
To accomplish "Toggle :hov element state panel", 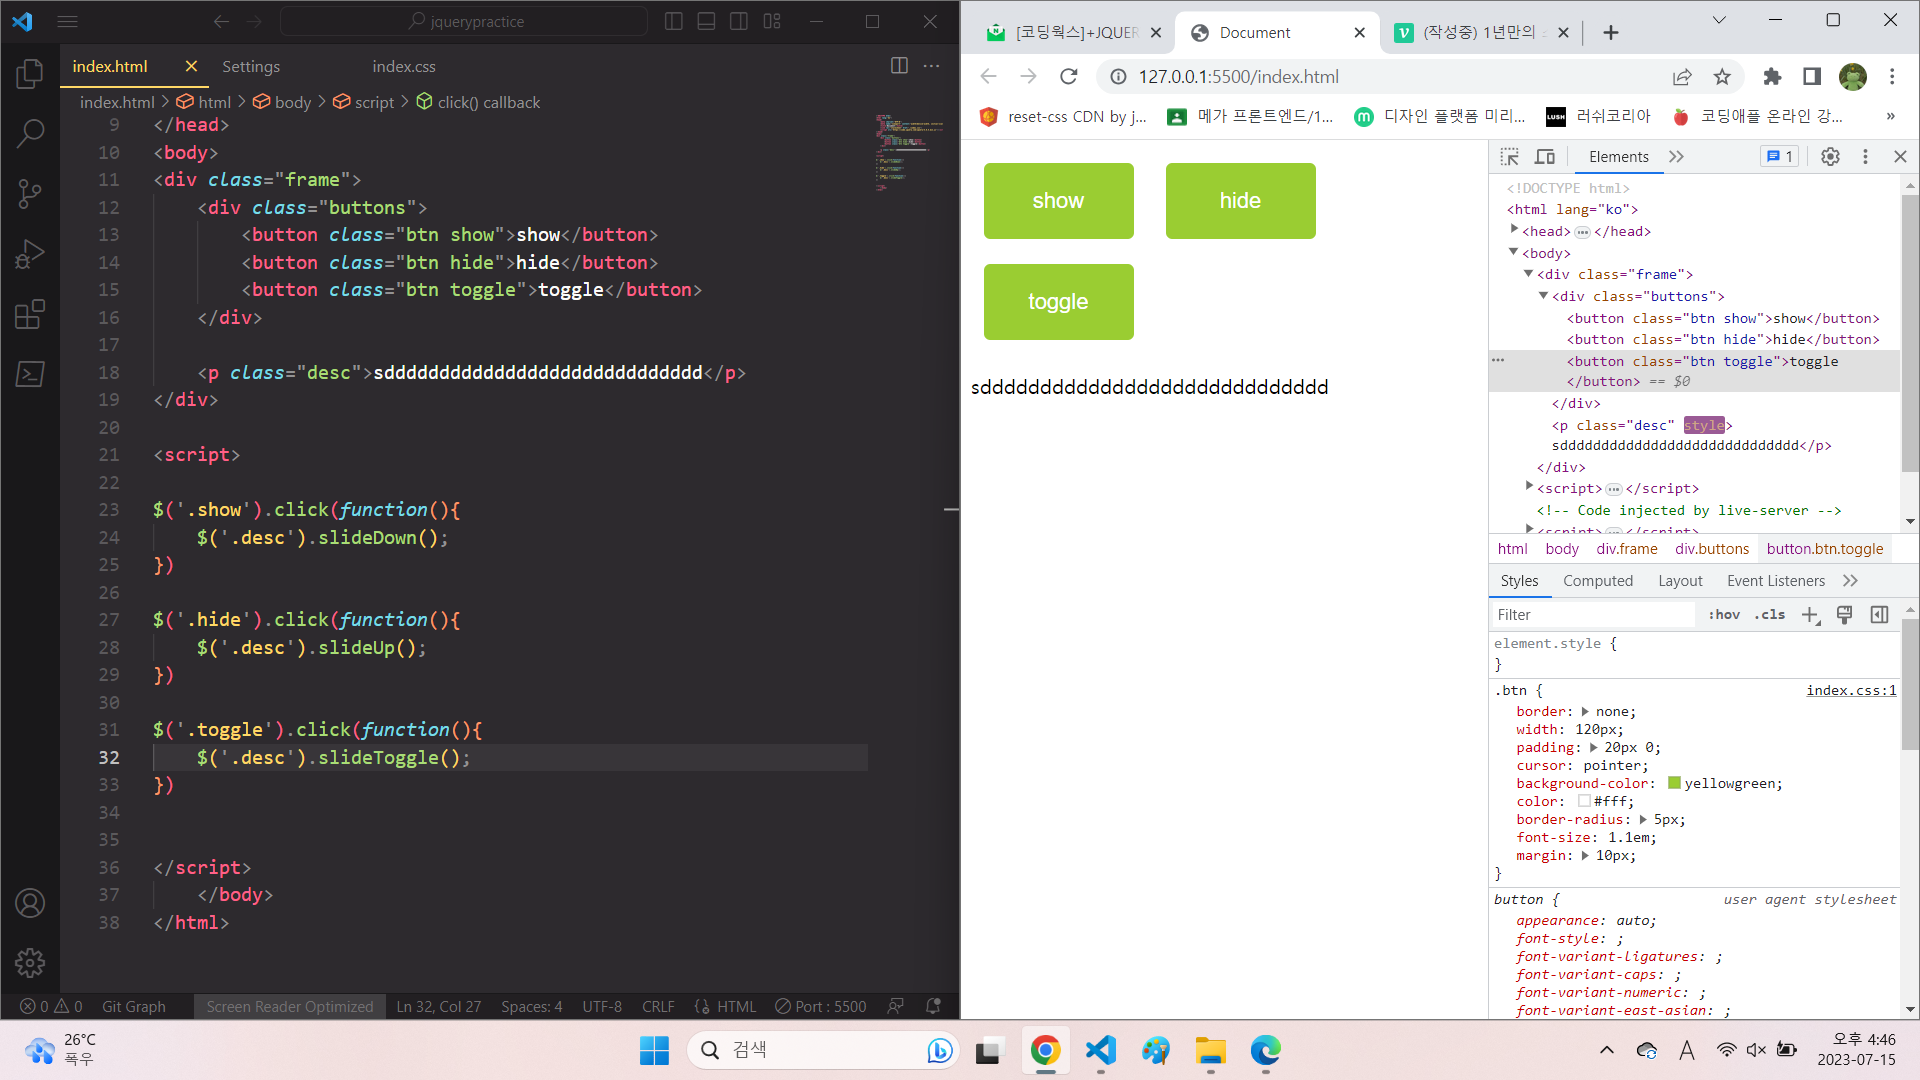I will point(1724,615).
